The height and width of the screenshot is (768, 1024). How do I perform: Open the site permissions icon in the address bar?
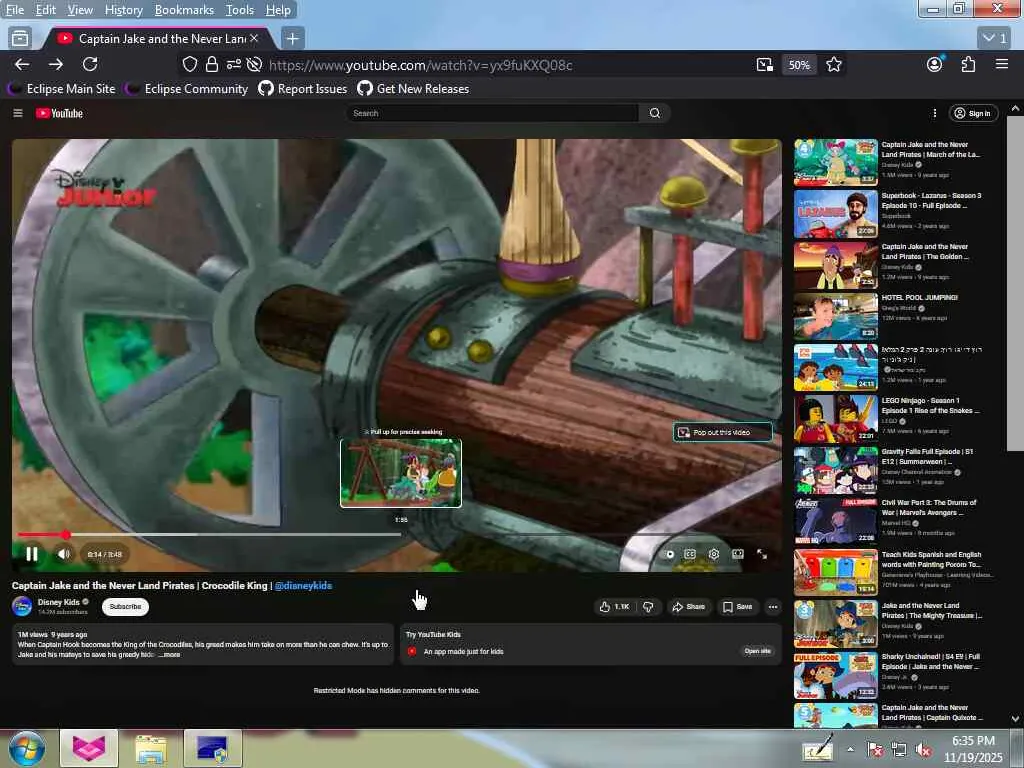(234, 64)
